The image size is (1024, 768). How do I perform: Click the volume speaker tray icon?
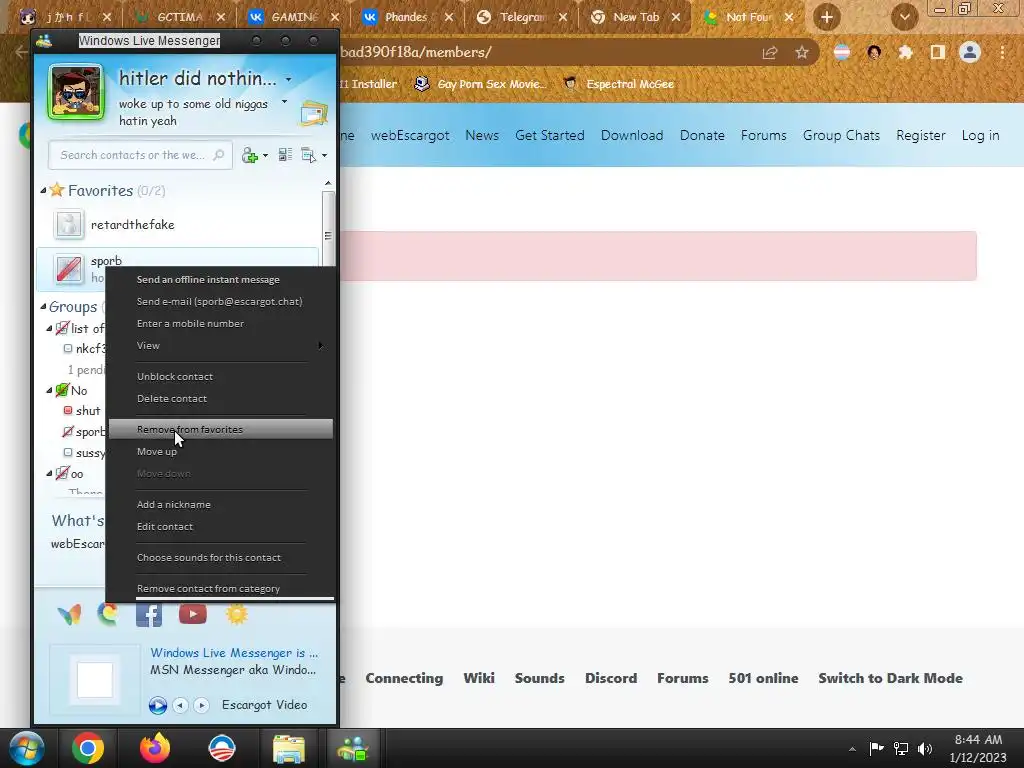coord(925,748)
